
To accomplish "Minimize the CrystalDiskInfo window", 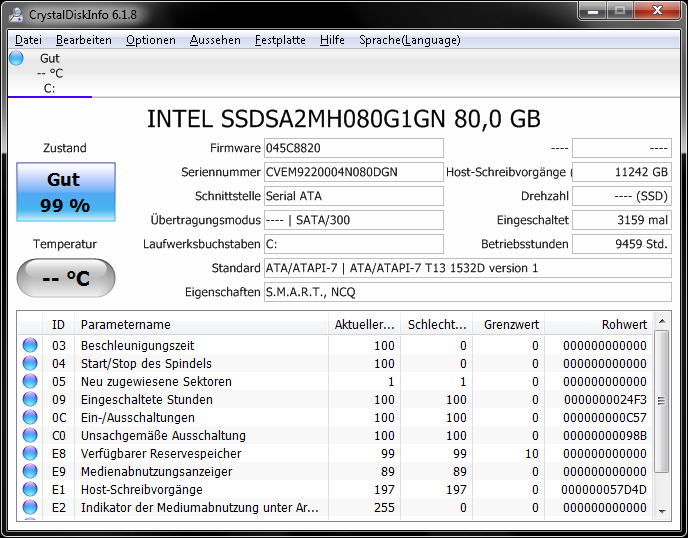I will pos(593,11).
